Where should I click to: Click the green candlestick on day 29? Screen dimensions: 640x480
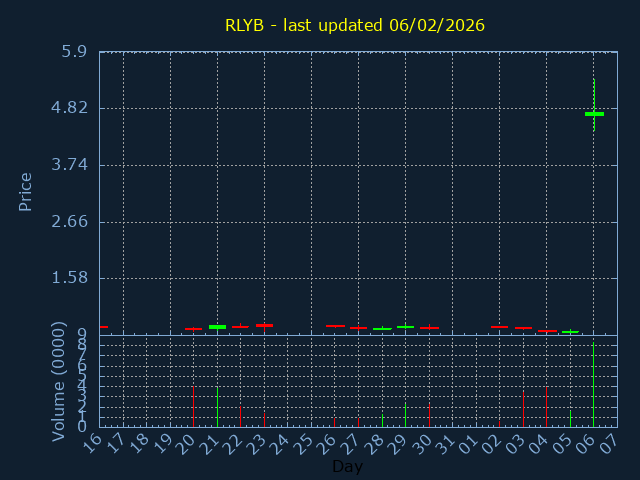(x=405, y=327)
